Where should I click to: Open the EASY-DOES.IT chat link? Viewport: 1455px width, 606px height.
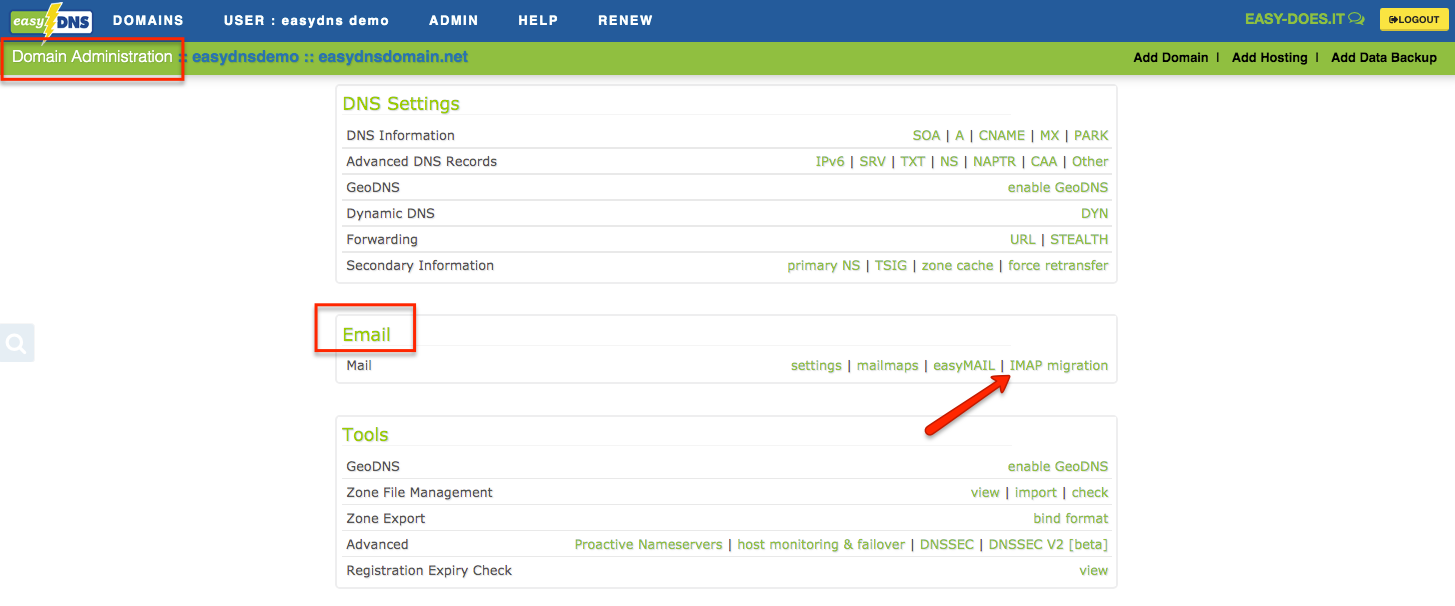(x=1304, y=19)
